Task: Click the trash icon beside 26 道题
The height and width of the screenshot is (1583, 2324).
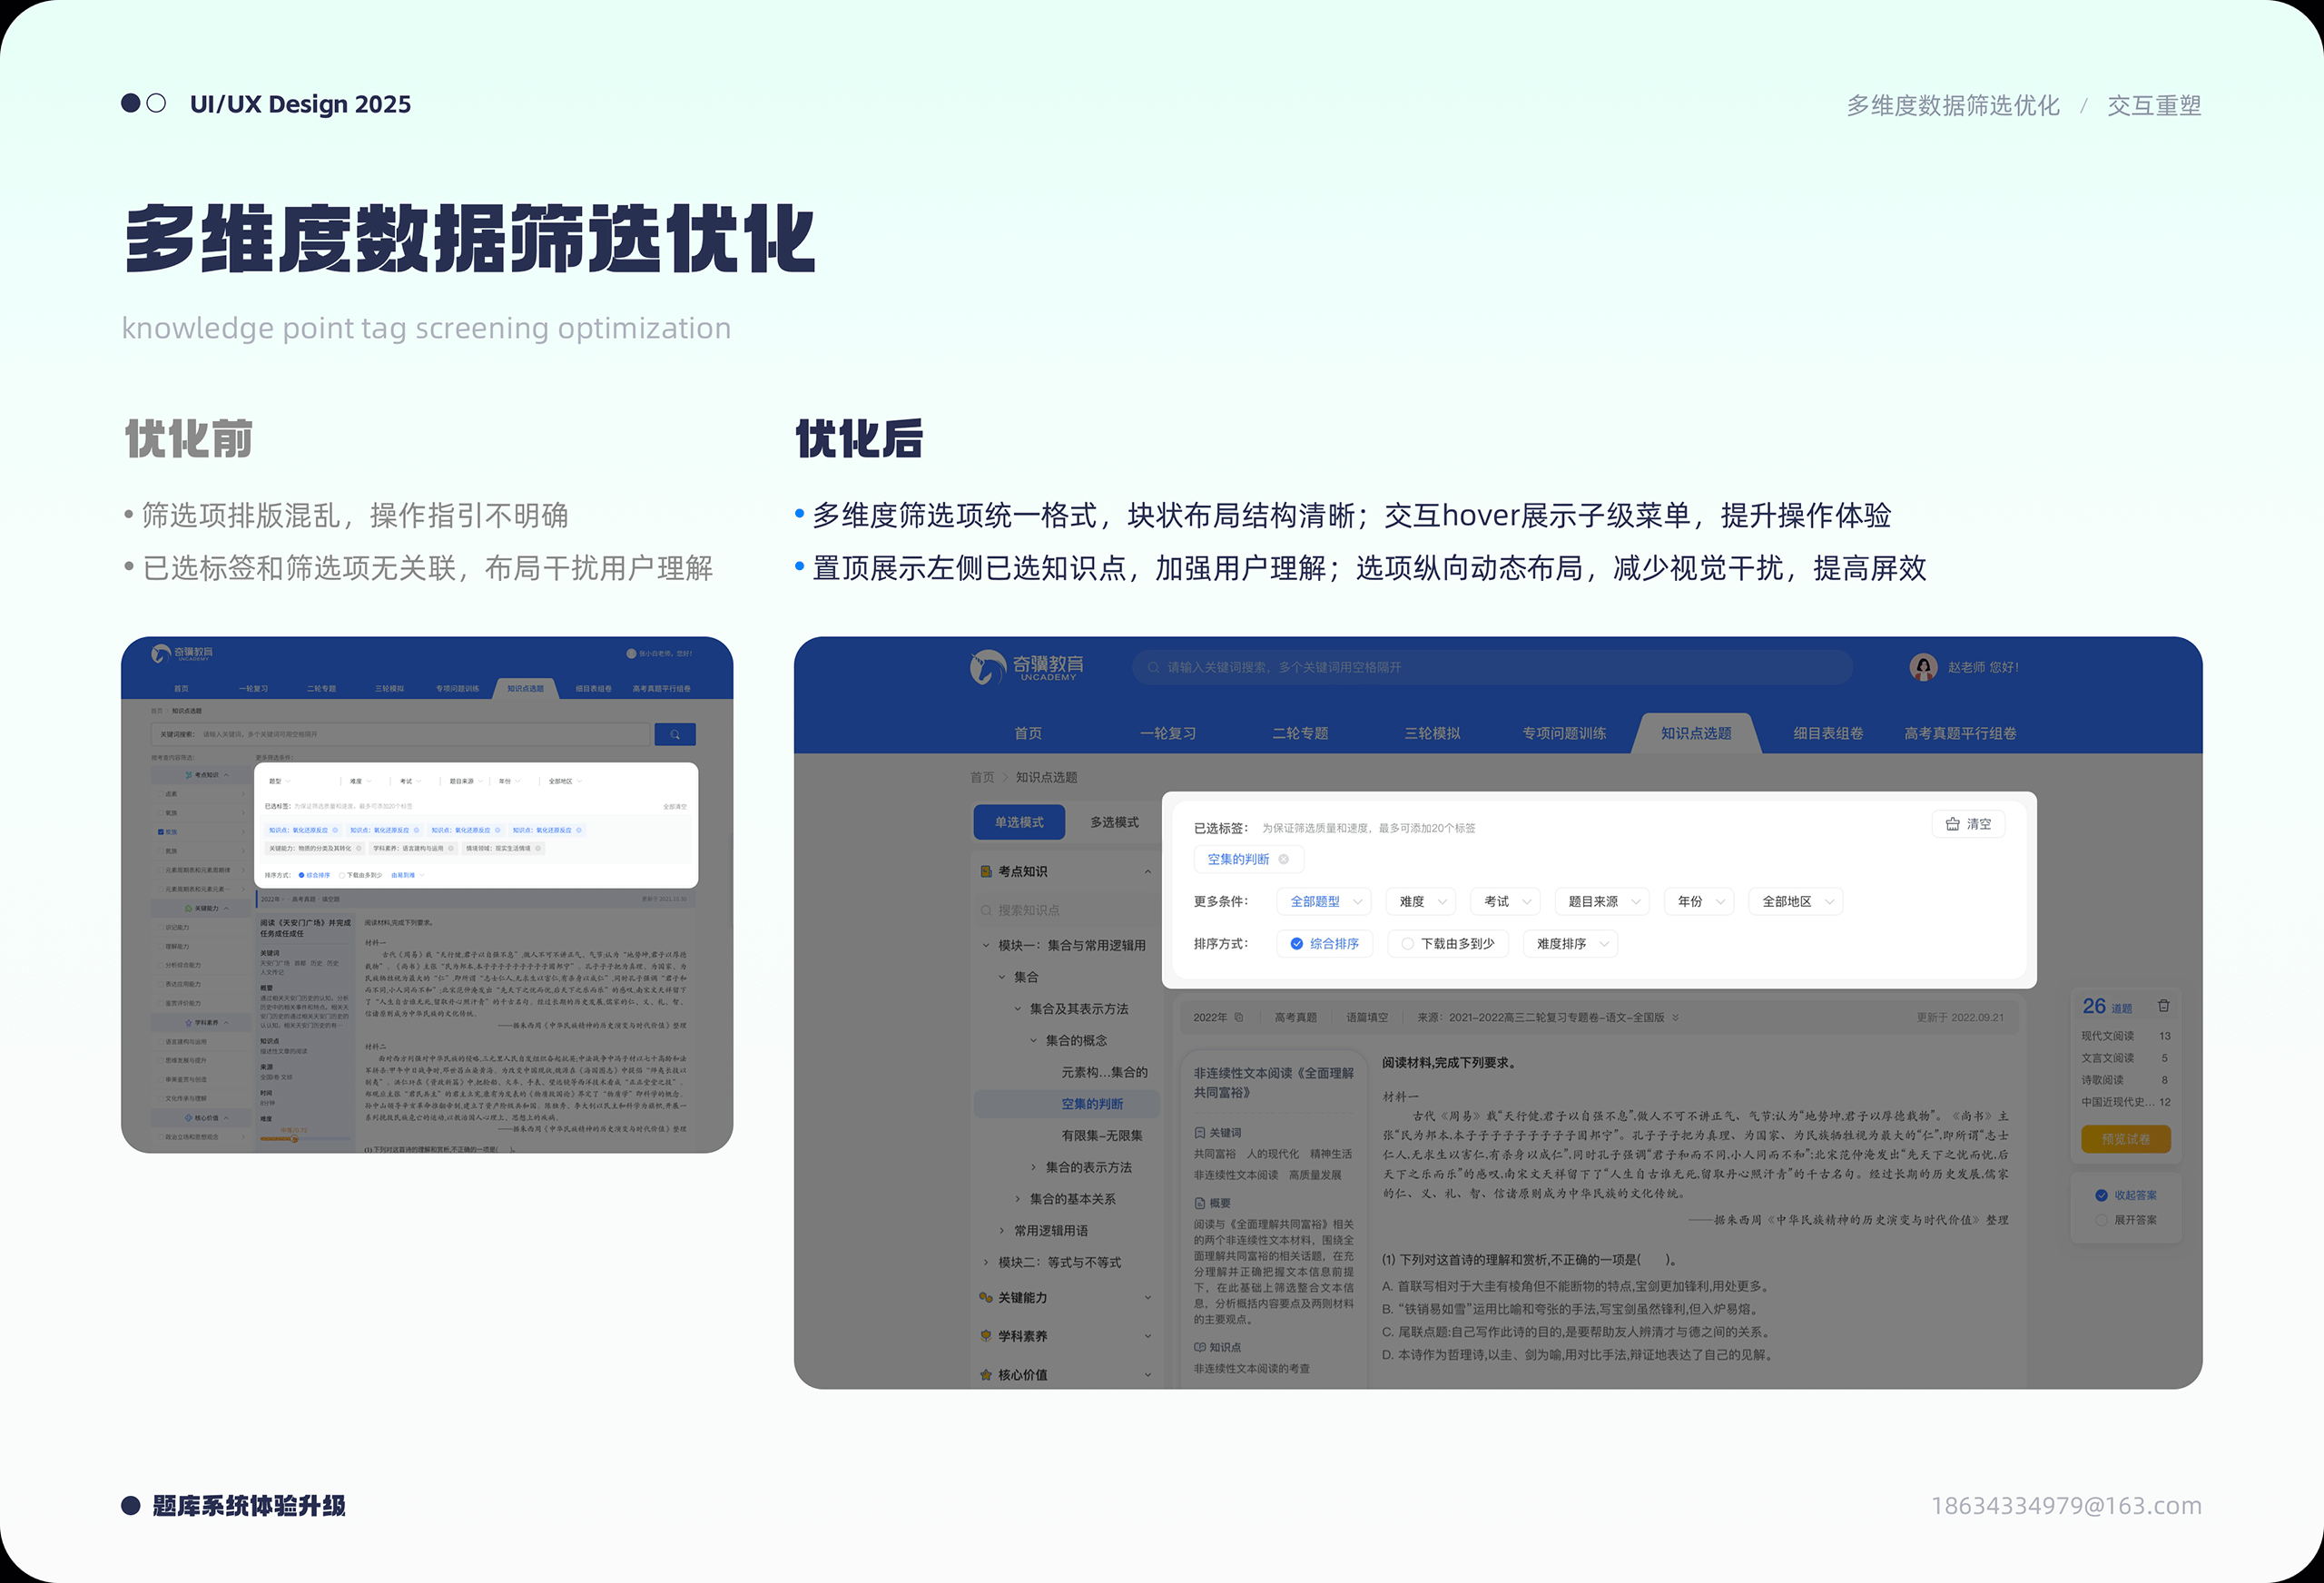Action: [x=2164, y=1006]
